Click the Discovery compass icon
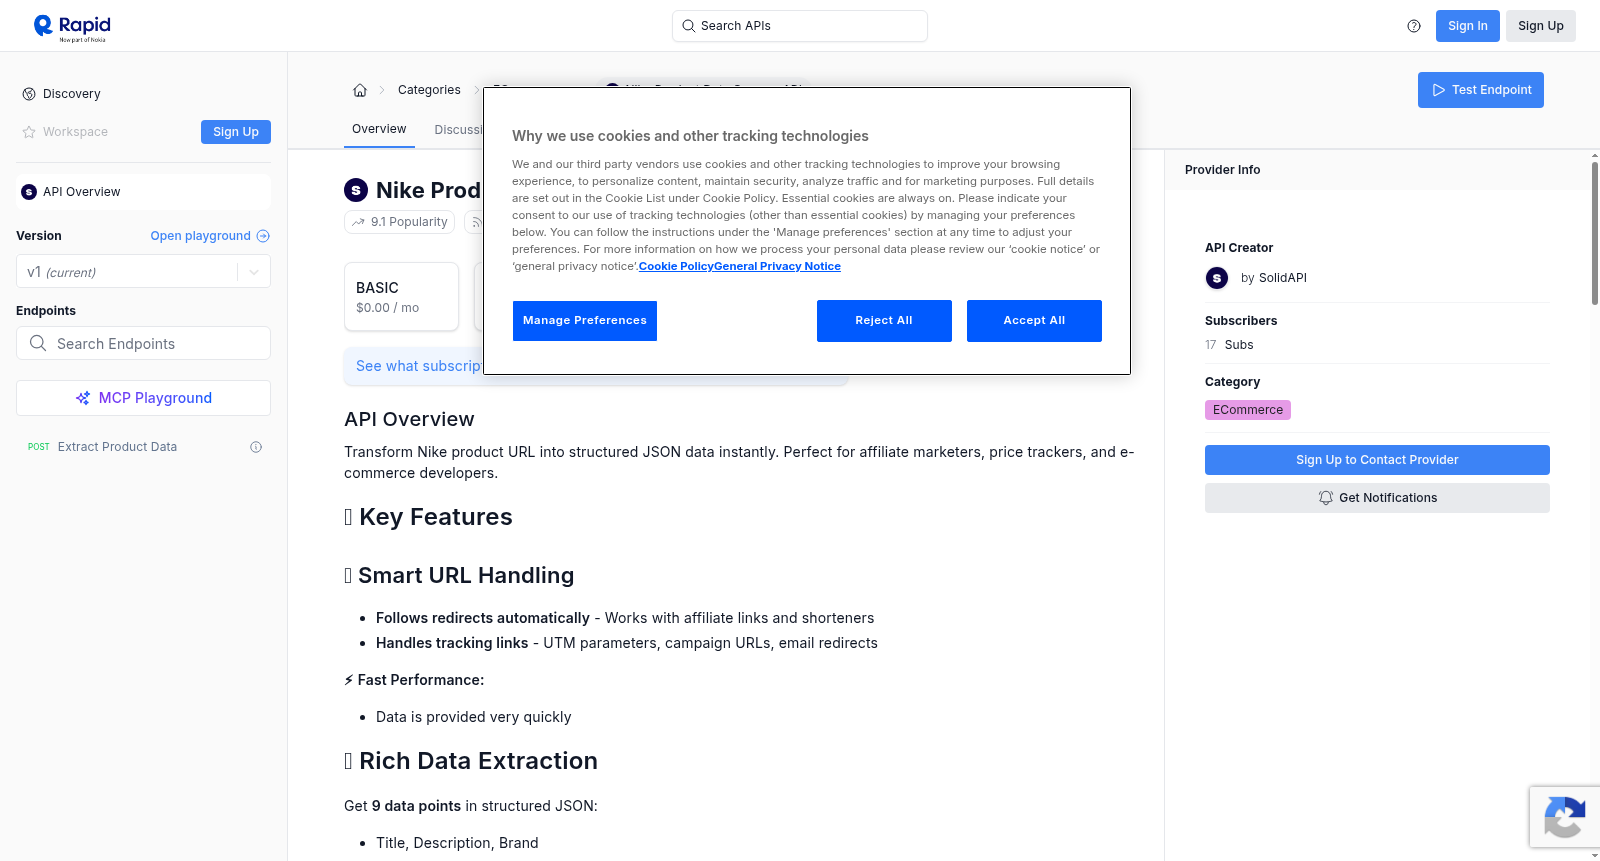 pyautogui.click(x=29, y=94)
